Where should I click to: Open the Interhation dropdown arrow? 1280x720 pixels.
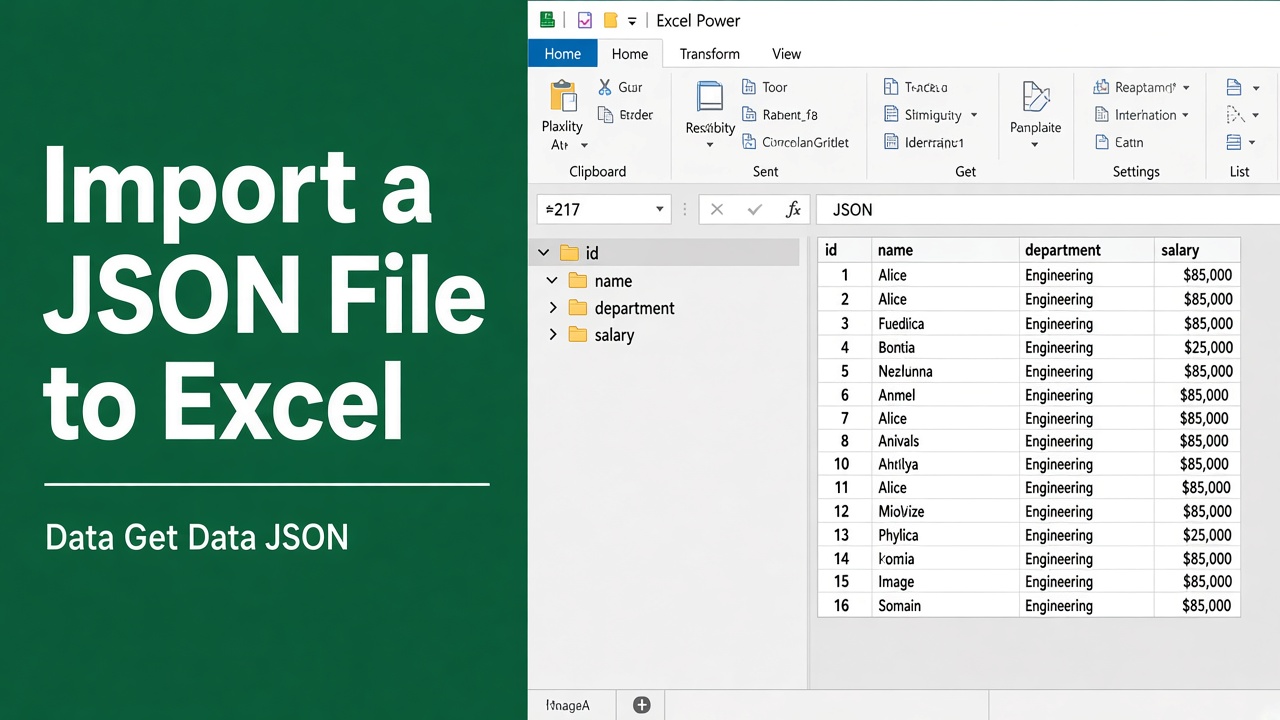[1185, 116]
